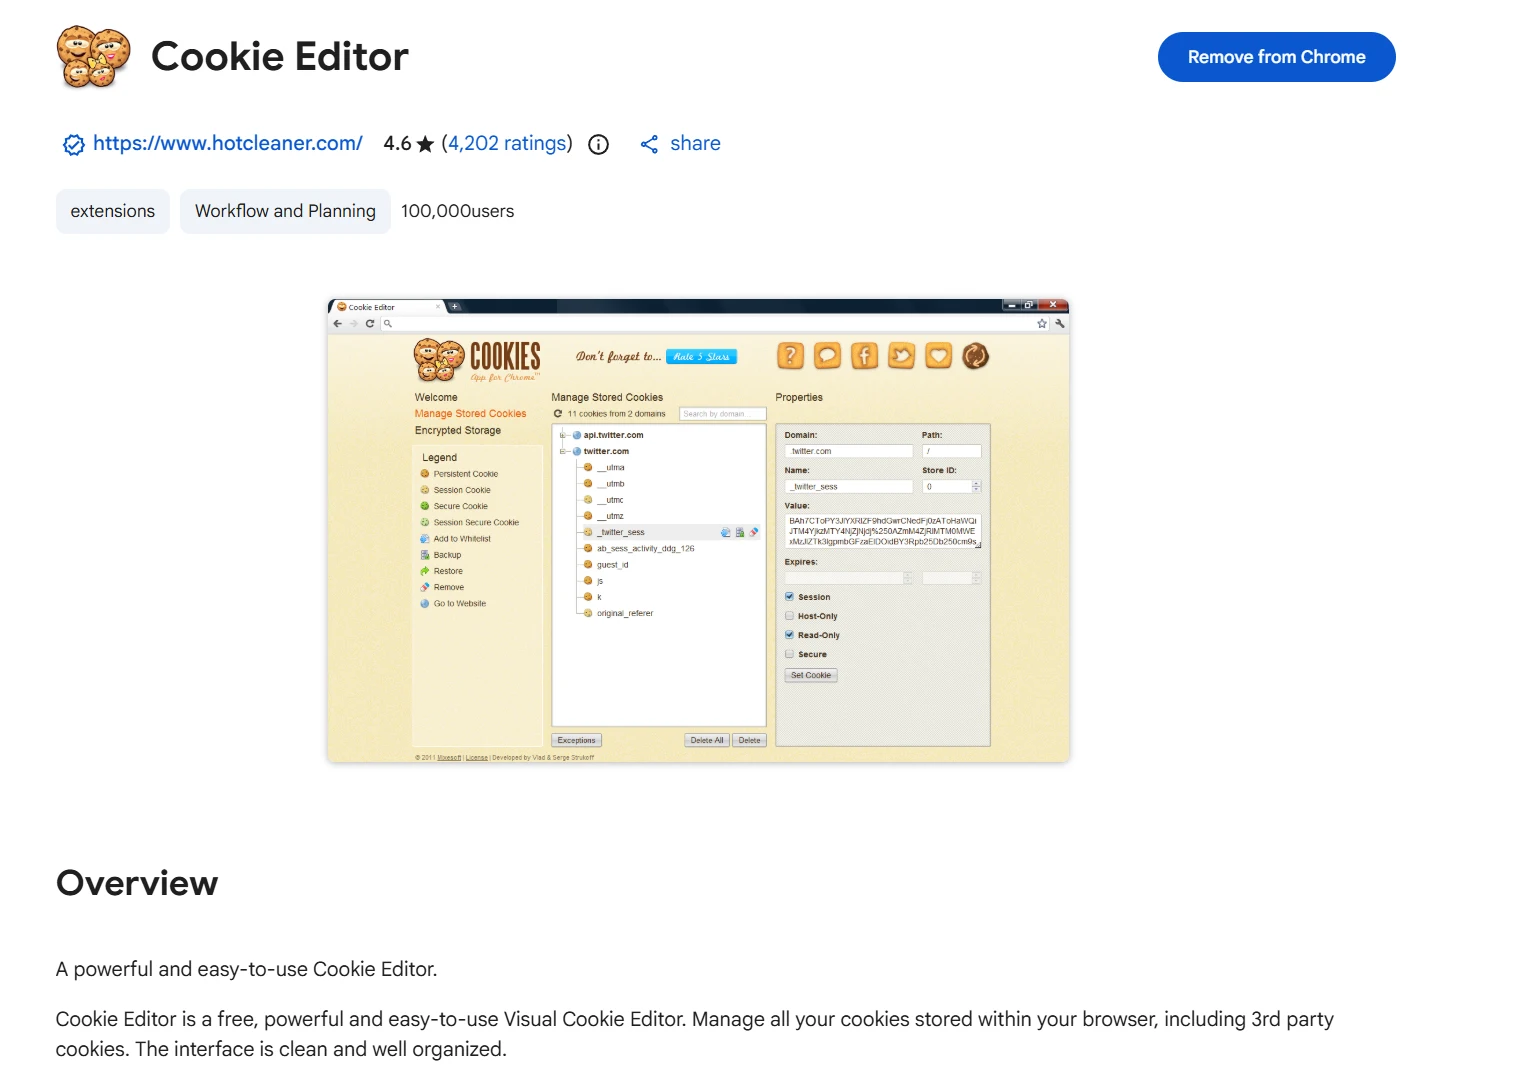
Task: Click the speech bubble feedback icon in preview
Action: pos(828,355)
